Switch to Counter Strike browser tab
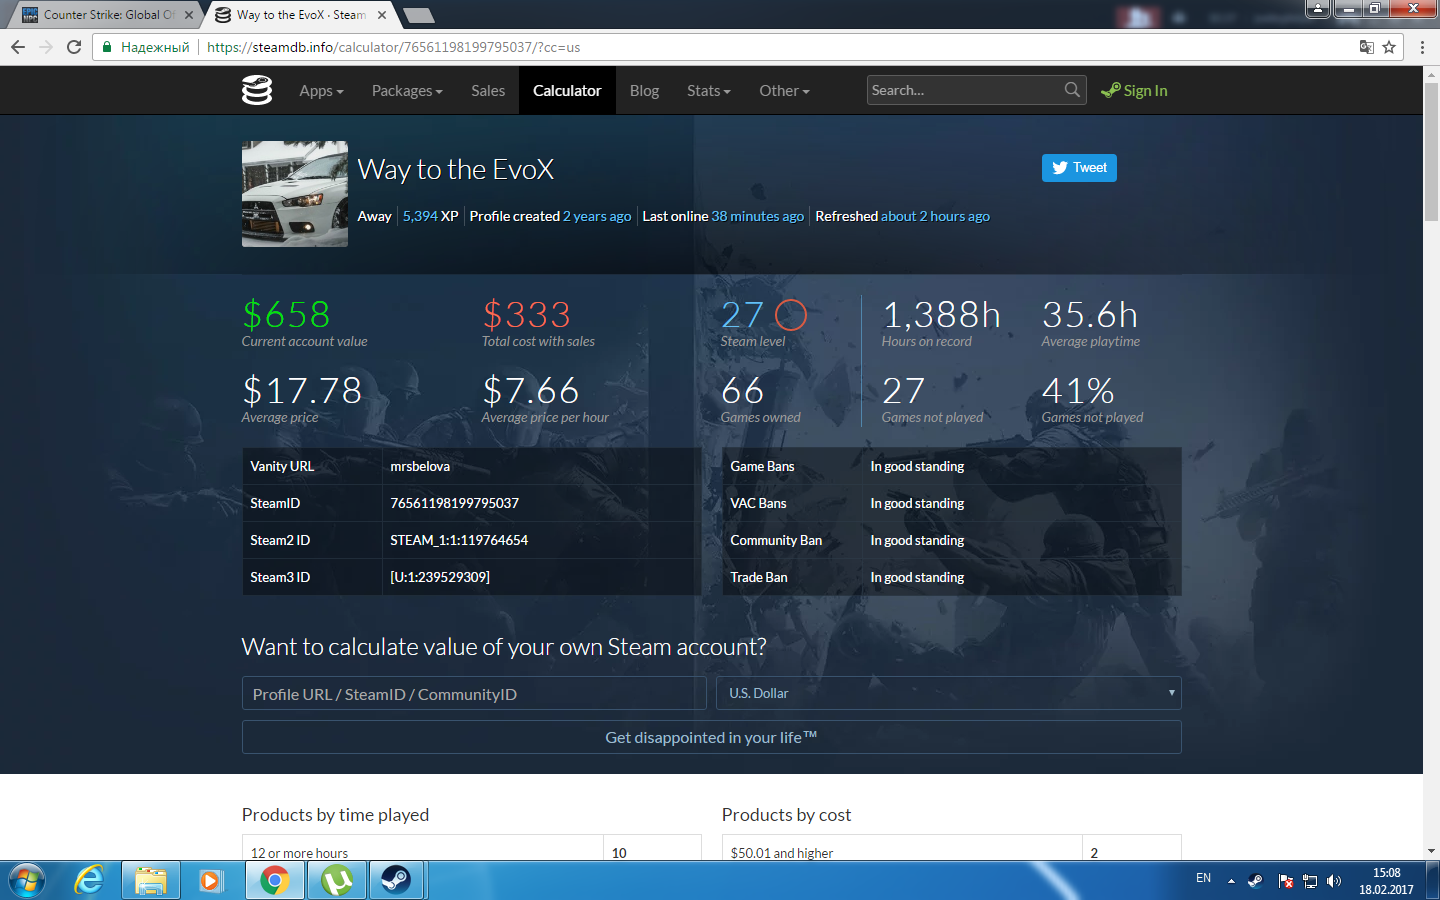 click(102, 15)
